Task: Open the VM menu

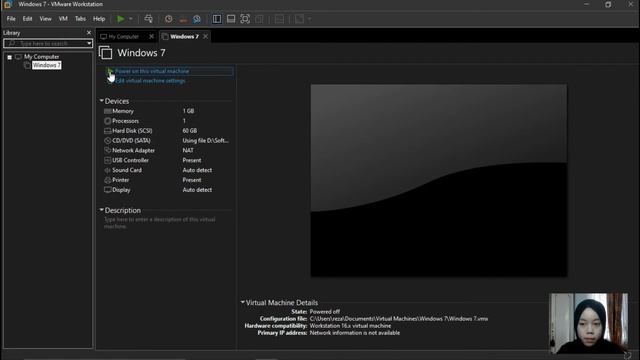Action: [63, 19]
